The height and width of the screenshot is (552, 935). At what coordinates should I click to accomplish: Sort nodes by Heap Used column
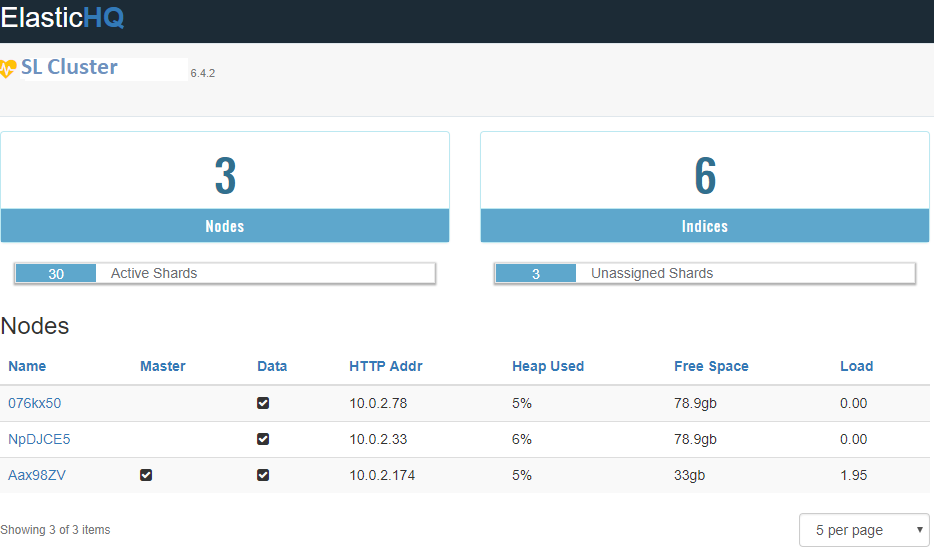547,366
